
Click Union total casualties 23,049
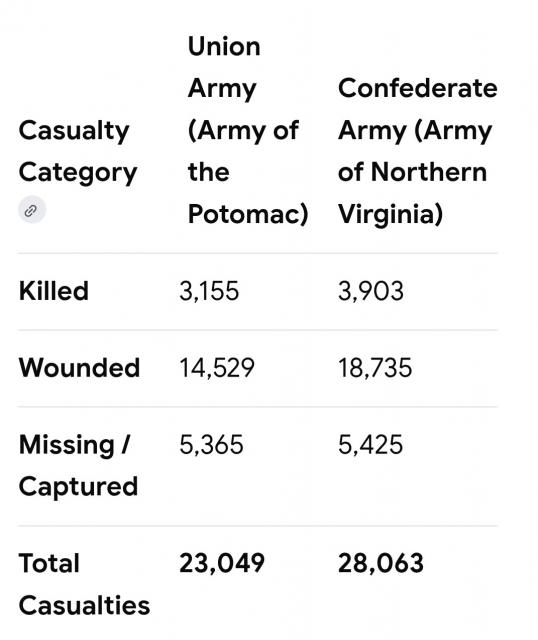(222, 563)
